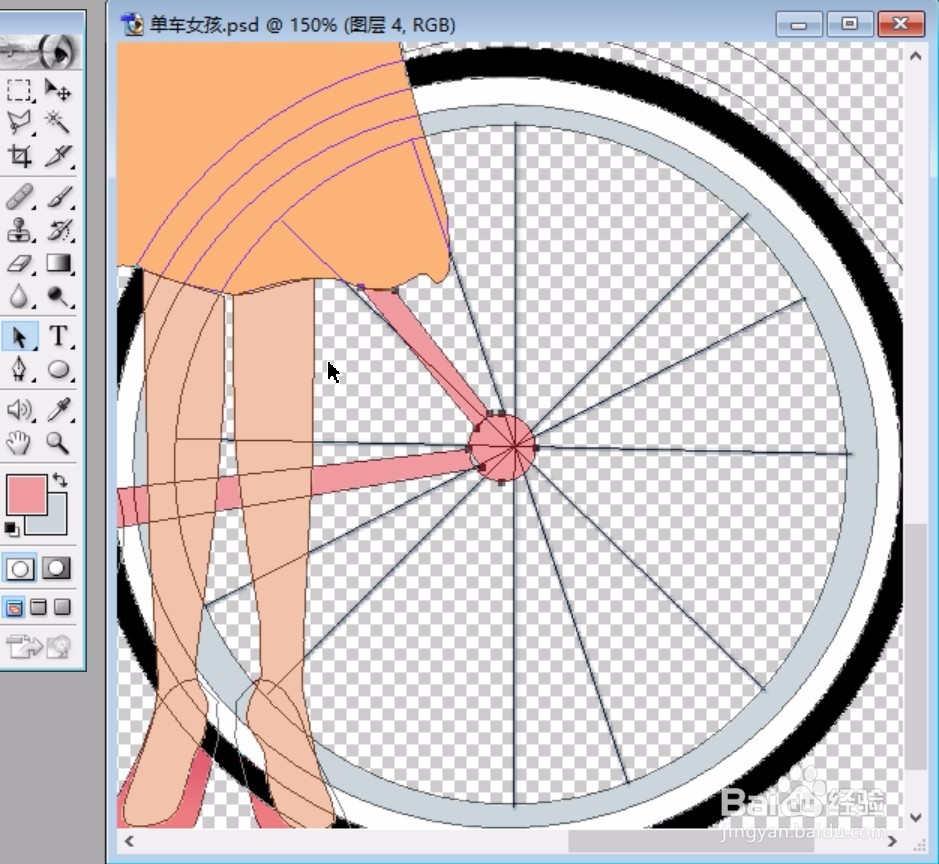This screenshot has width=939, height=864.
Task: Close the 单车女孩.psd document window
Action: coord(901,25)
